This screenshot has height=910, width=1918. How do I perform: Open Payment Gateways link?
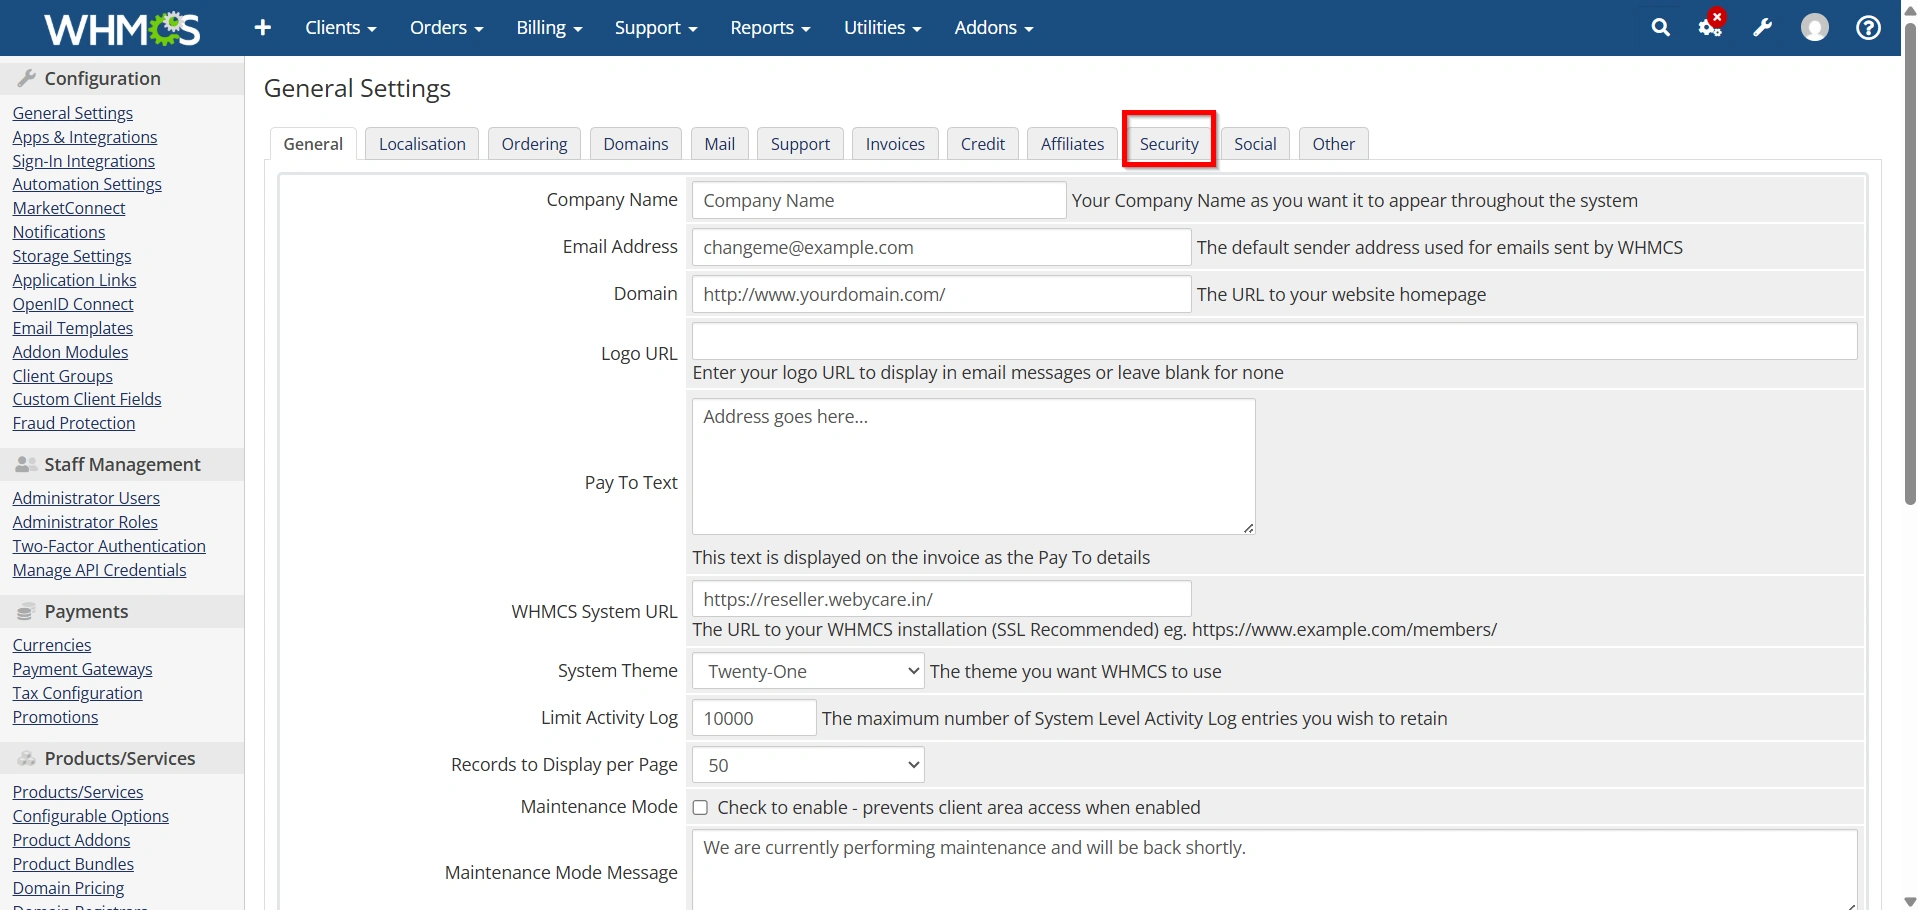[83, 669]
